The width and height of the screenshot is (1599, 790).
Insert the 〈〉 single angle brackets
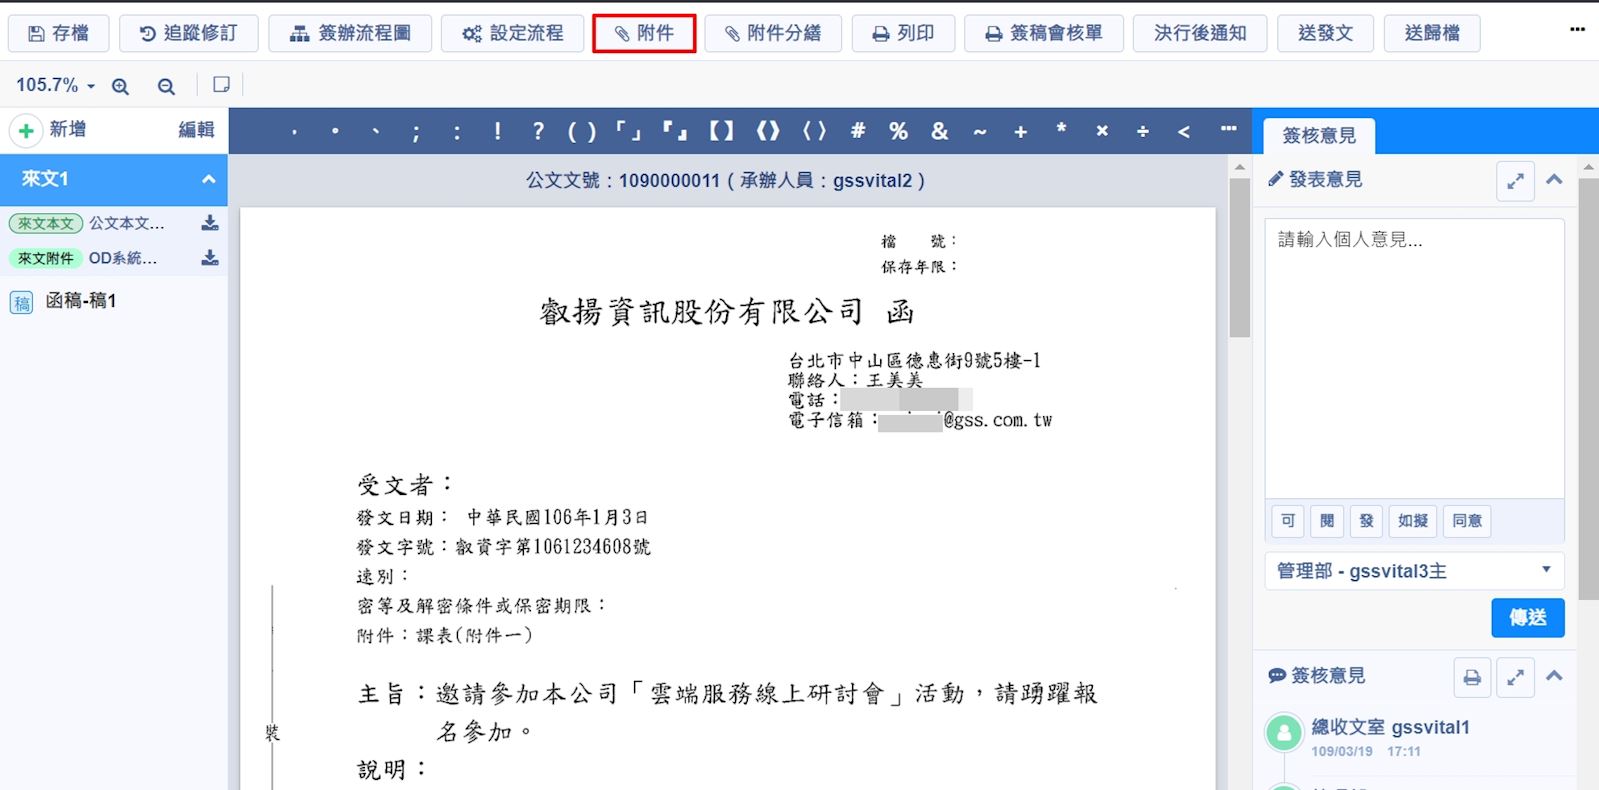pyautogui.click(x=814, y=131)
